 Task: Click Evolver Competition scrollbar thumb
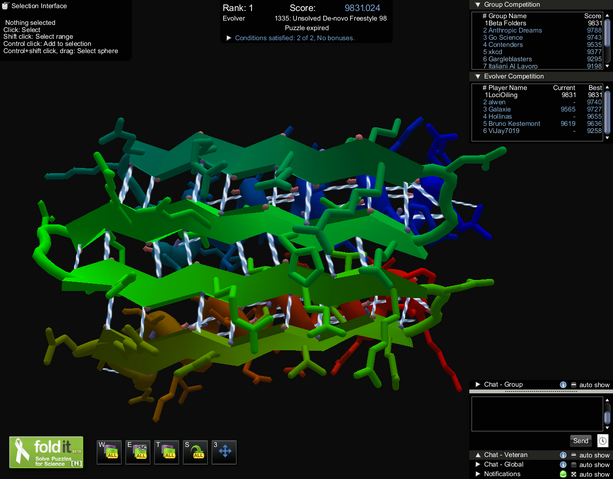click(x=607, y=111)
